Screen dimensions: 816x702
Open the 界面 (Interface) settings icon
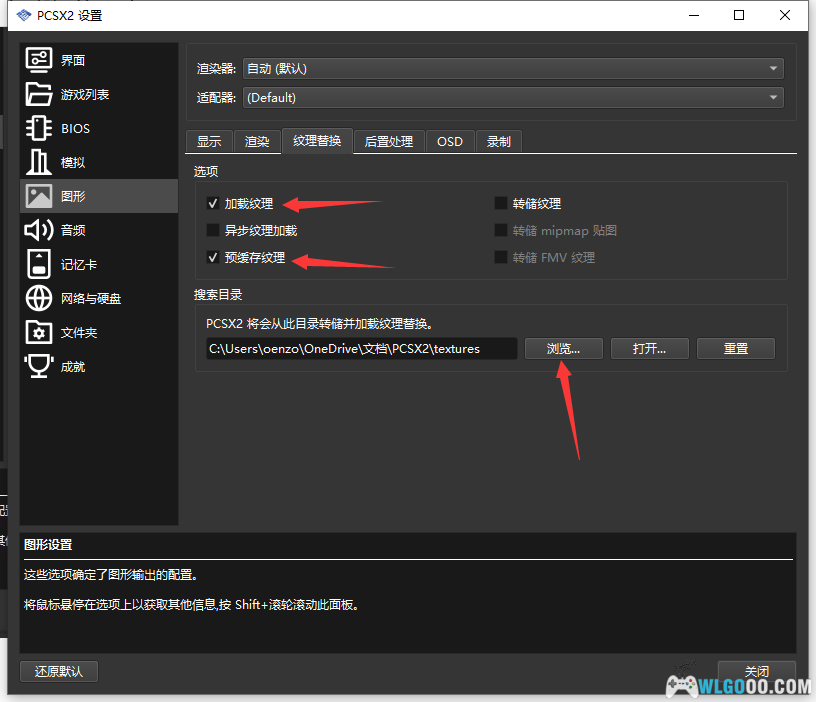click(39, 60)
